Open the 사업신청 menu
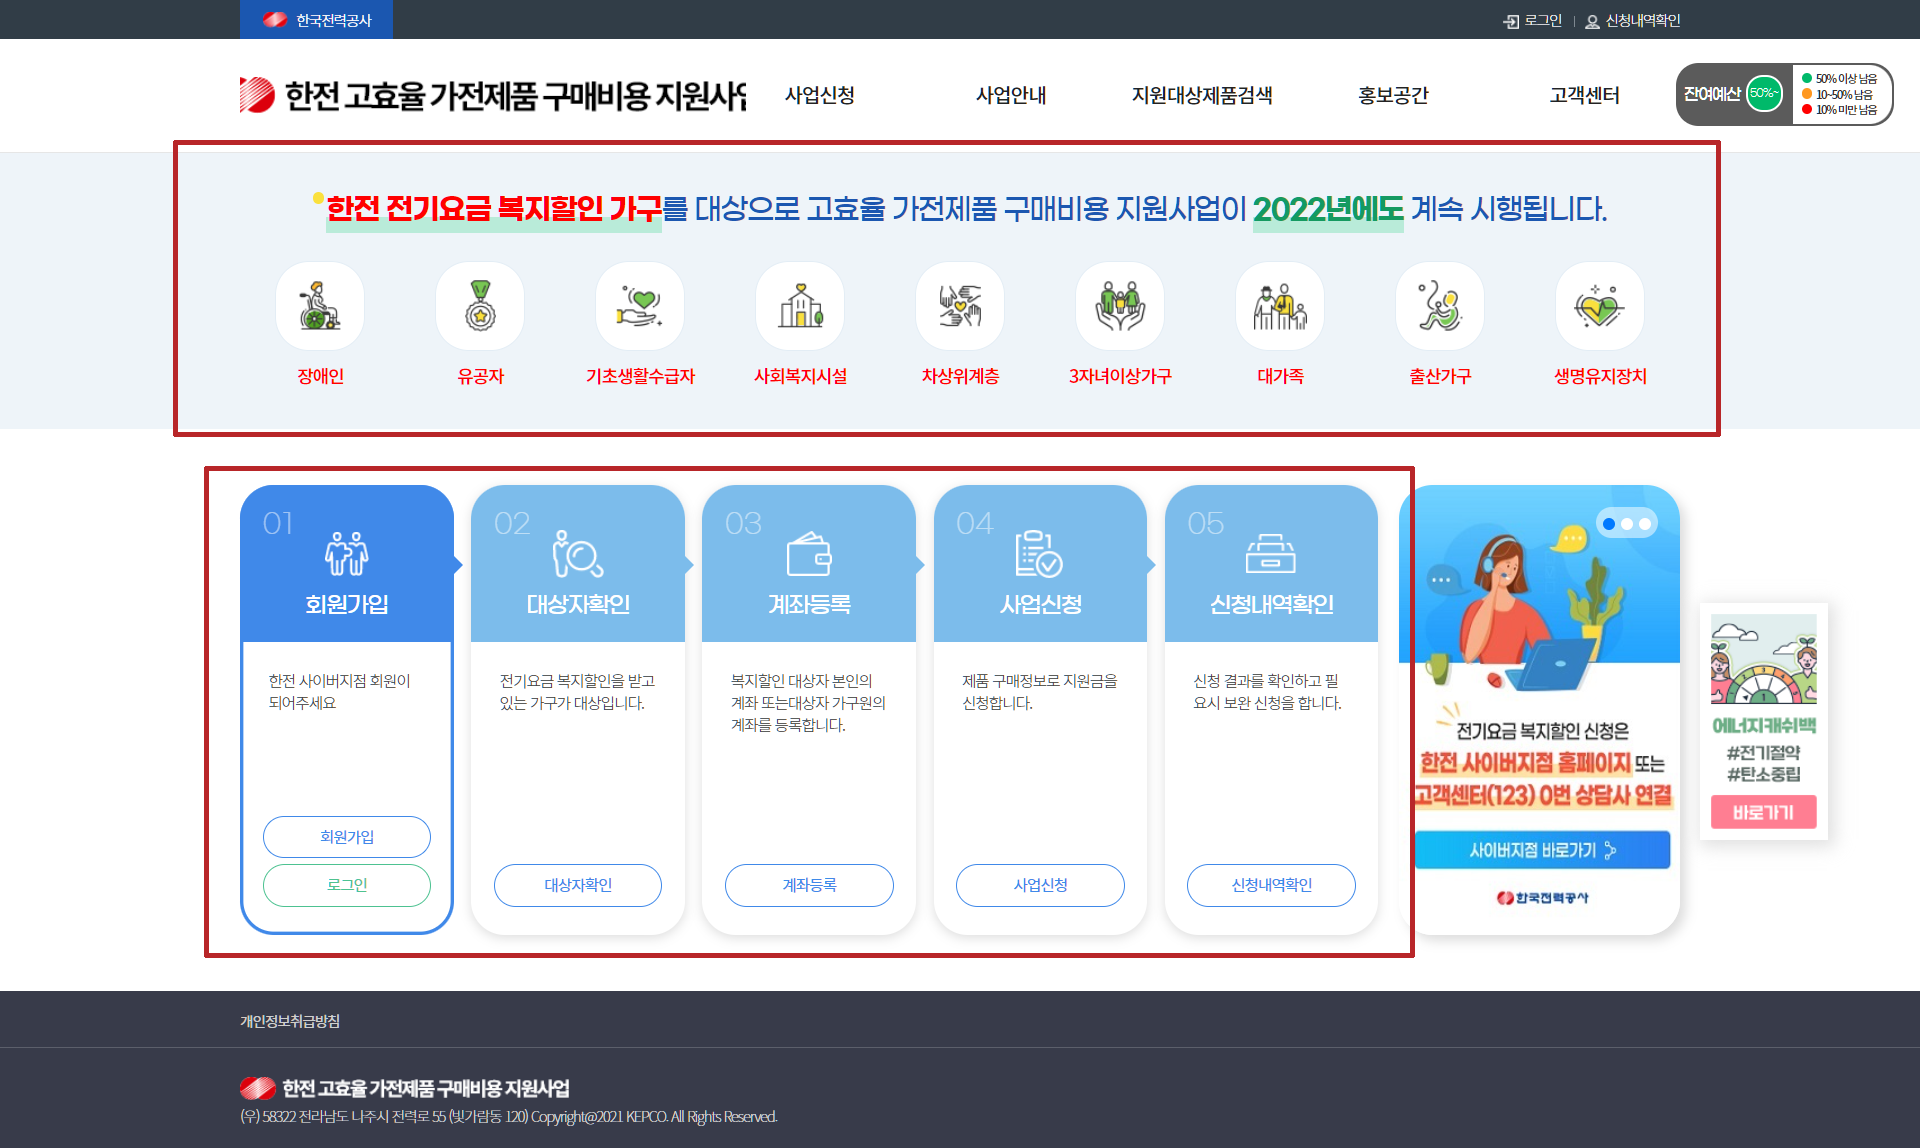The height and width of the screenshot is (1148, 1920). click(x=819, y=95)
